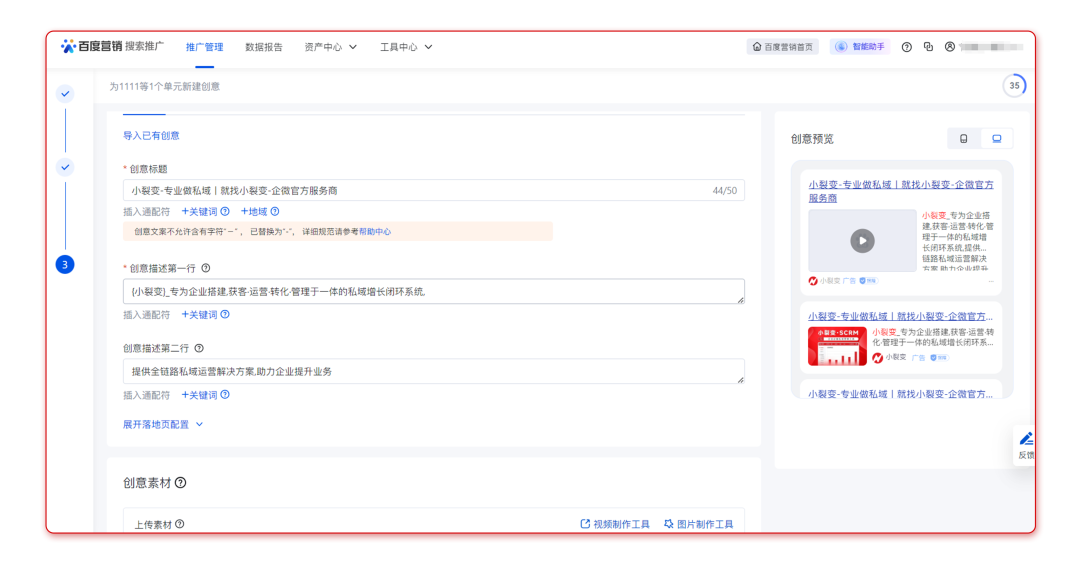The height and width of the screenshot is (573, 1080).
Task: Switch creative preview to mobile view
Action: click(x=964, y=139)
